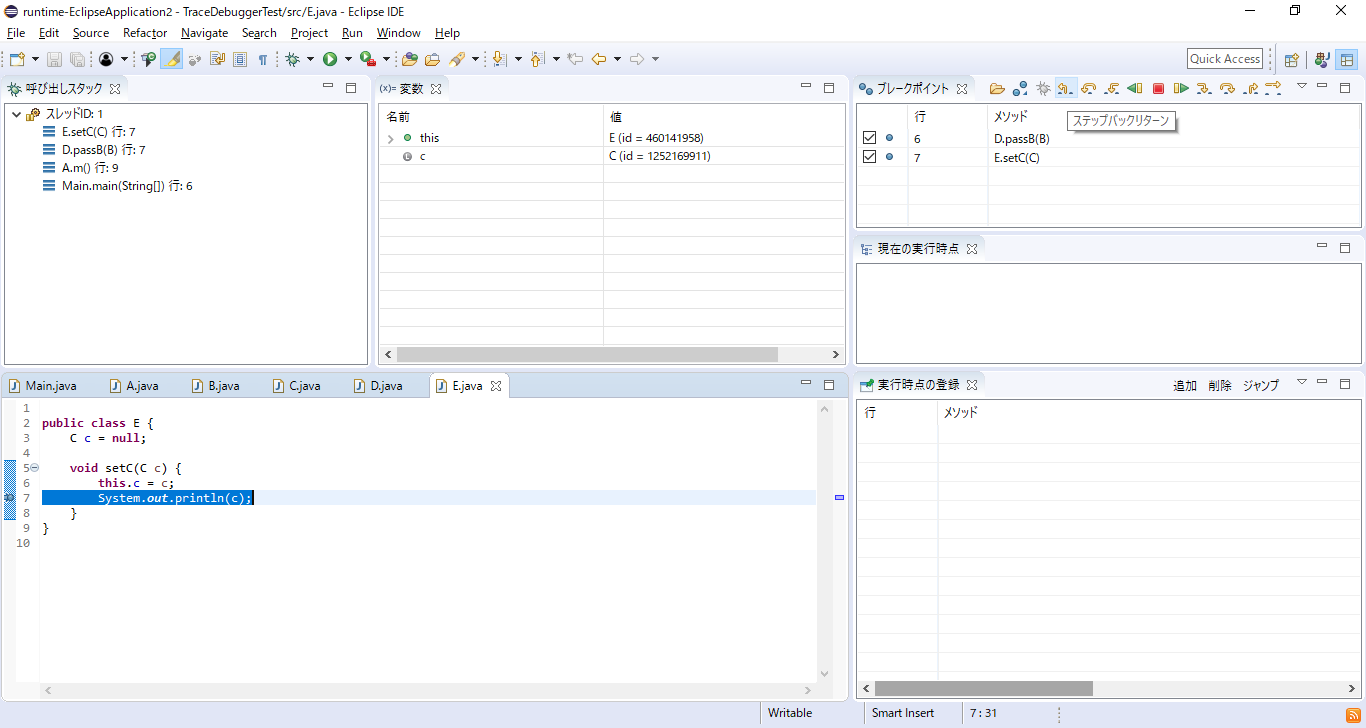This screenshot has width=1366, height=728.
Task: Switch to the D.java editor tab
Action: point(386,386)
